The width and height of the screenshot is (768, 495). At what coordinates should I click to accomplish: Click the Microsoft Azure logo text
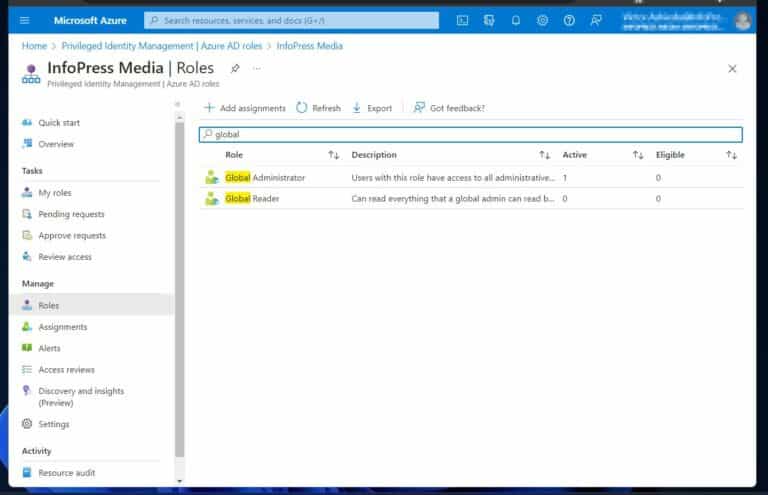90,21
